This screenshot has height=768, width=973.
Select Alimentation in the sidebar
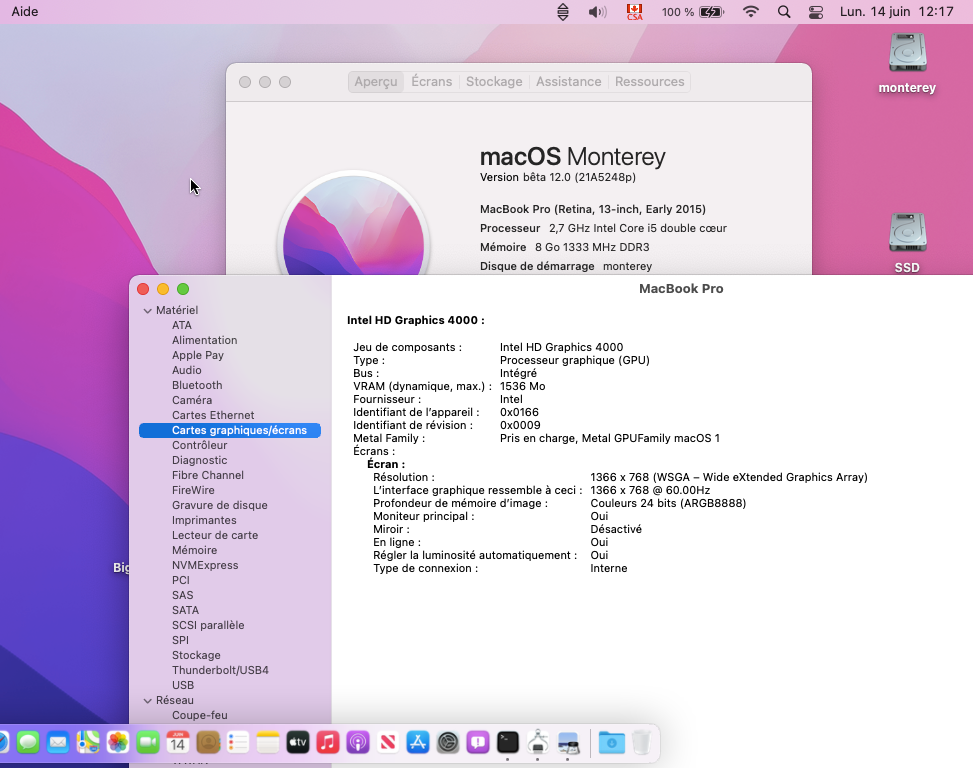click(205, 340)
